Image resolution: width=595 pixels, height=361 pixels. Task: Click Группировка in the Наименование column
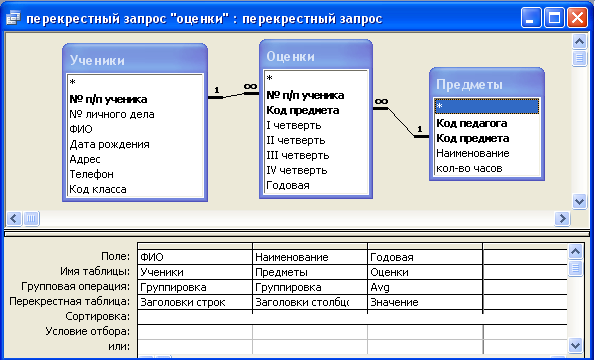pos(310,287)
